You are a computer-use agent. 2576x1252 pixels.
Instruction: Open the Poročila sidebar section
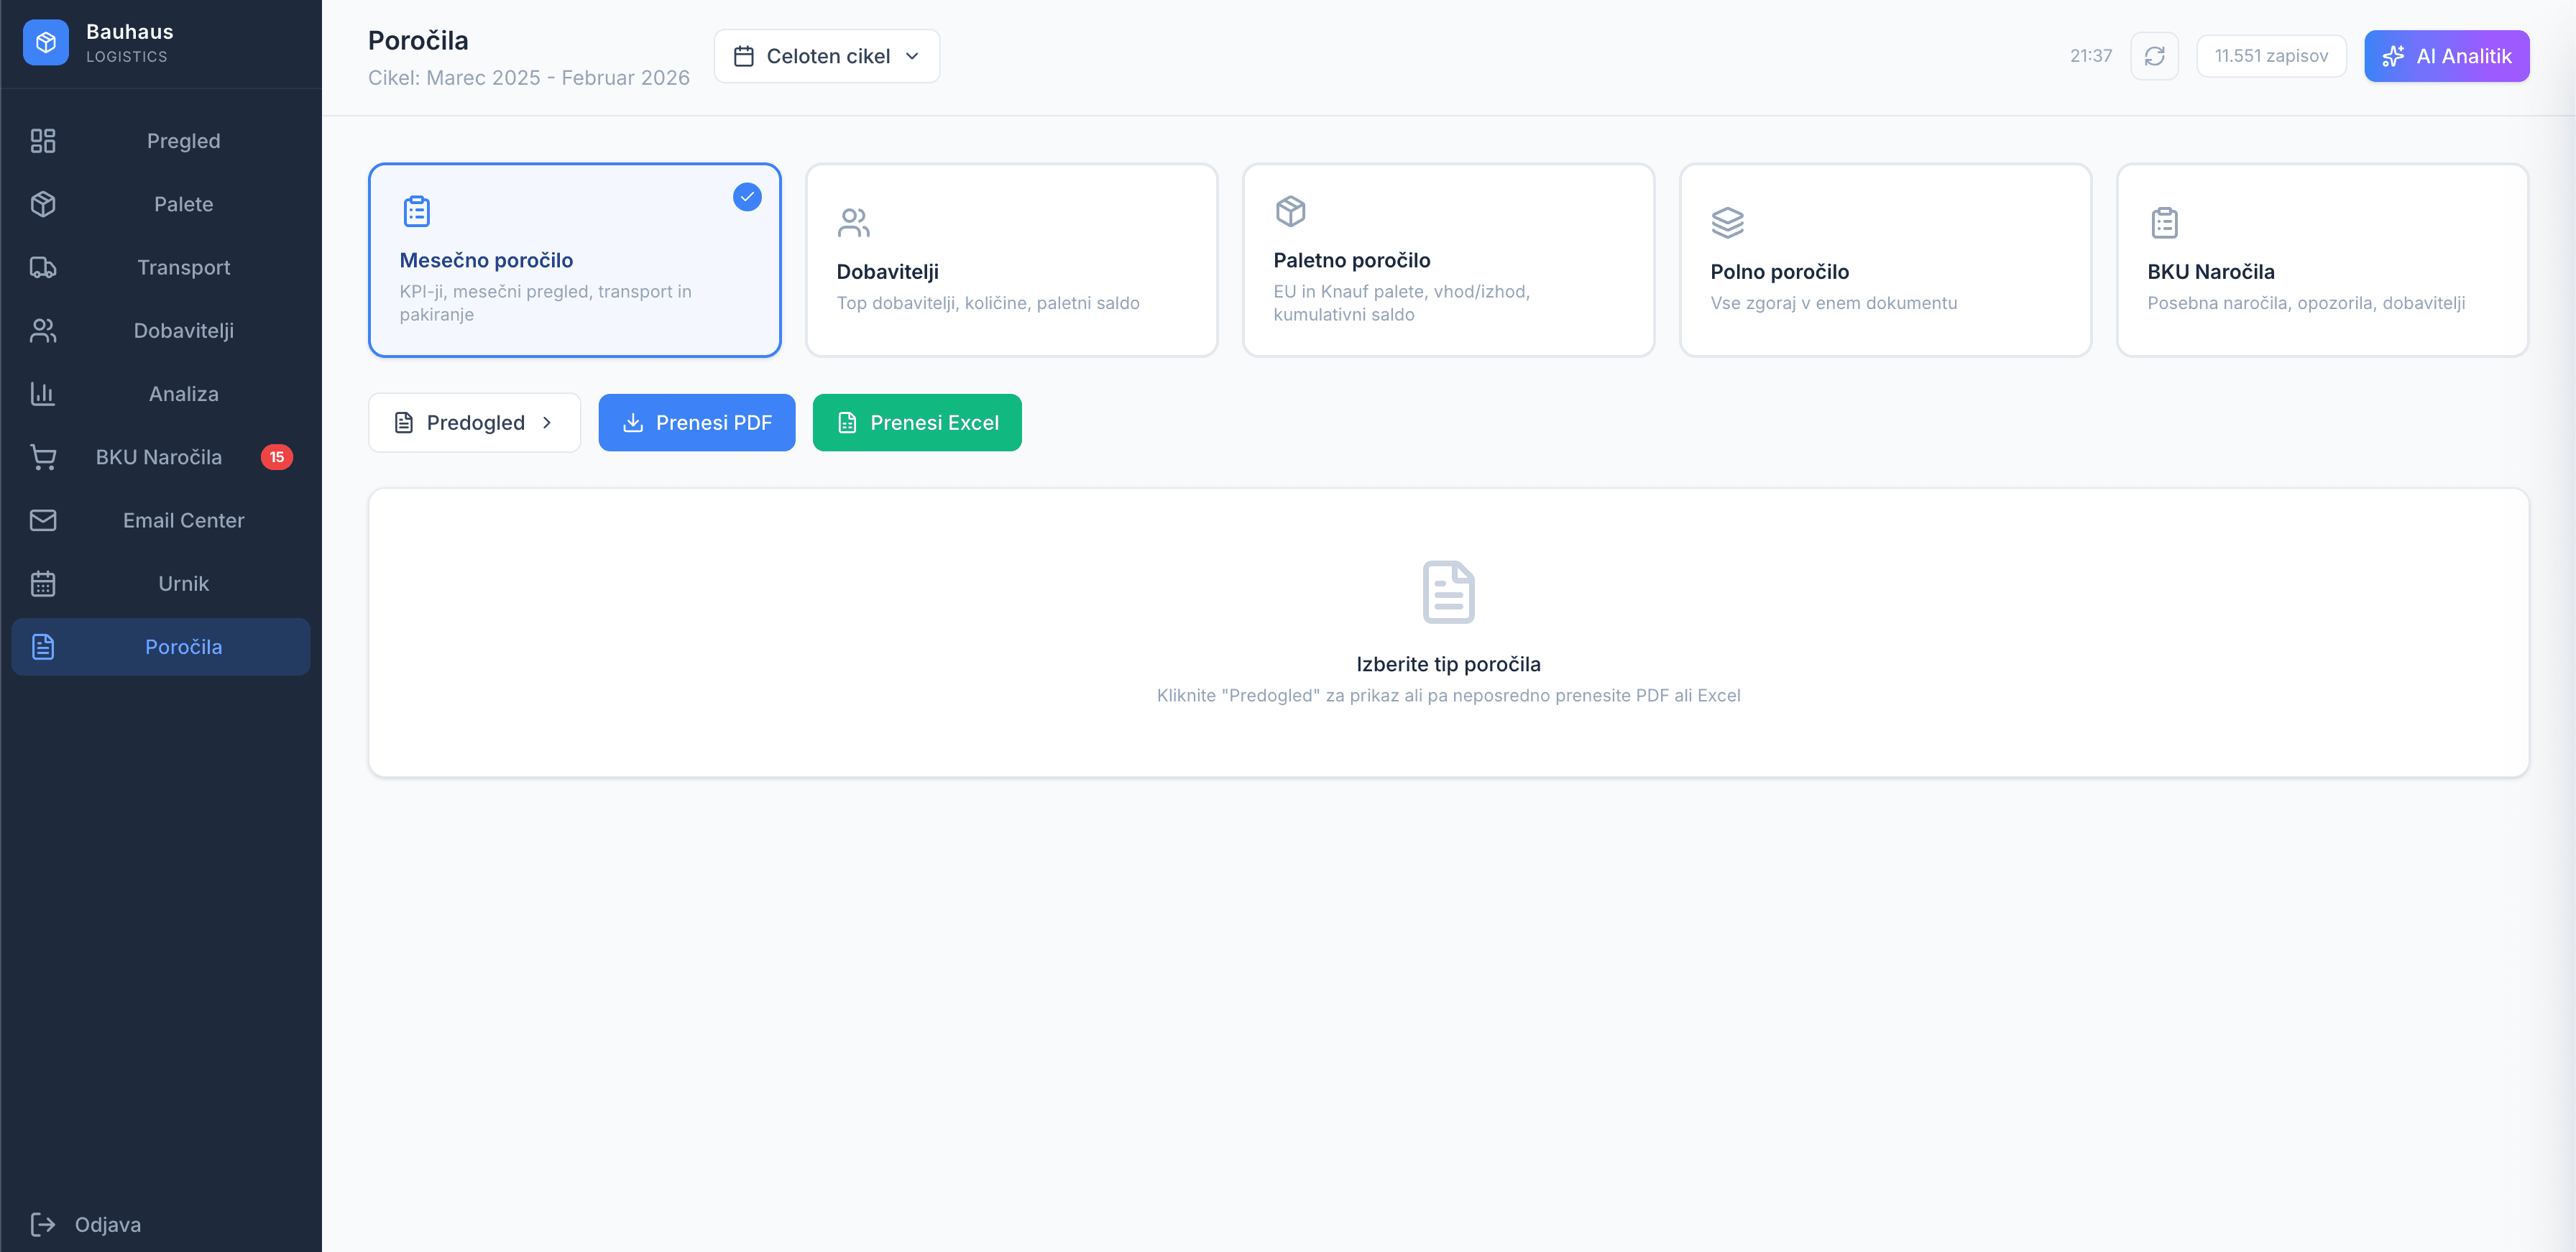[160, 647]
